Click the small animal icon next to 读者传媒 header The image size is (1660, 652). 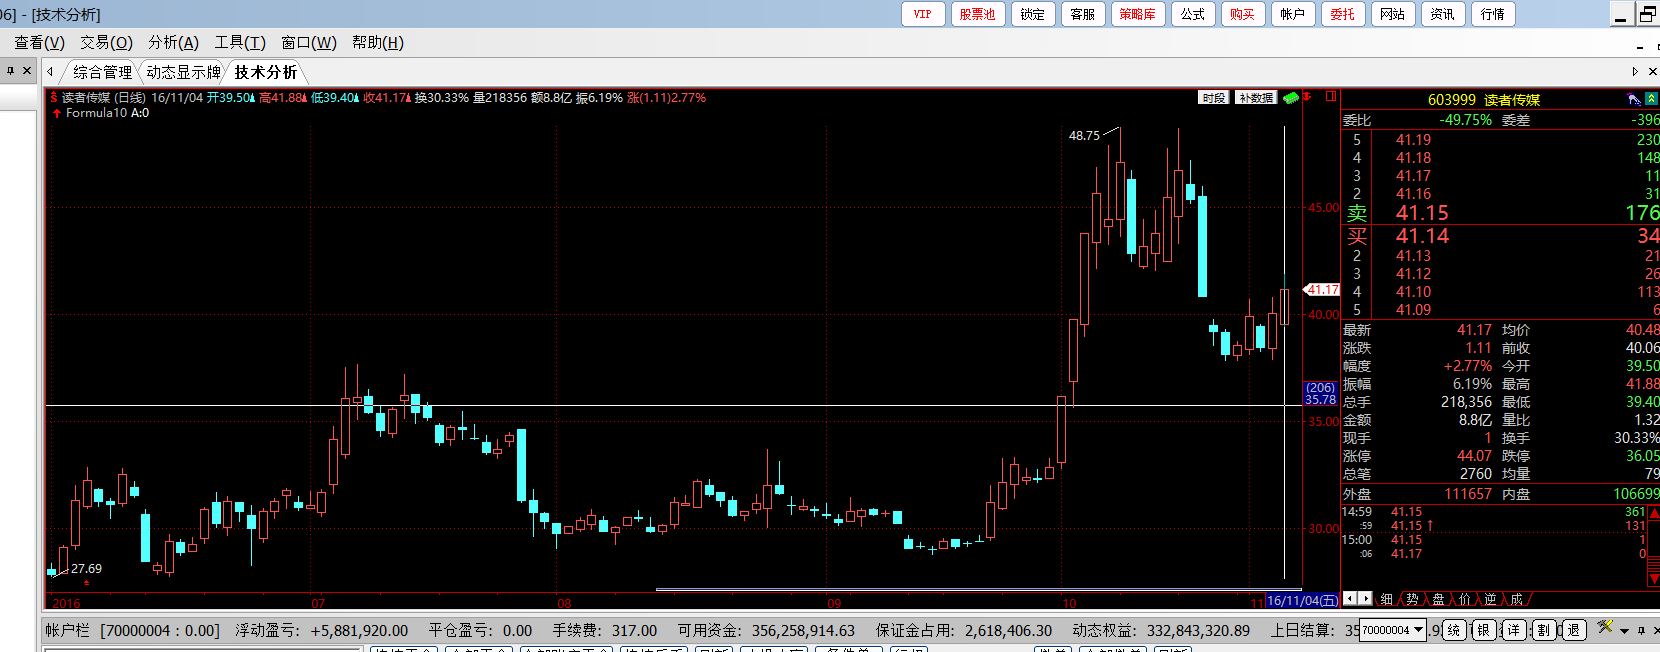point(1633,99)
